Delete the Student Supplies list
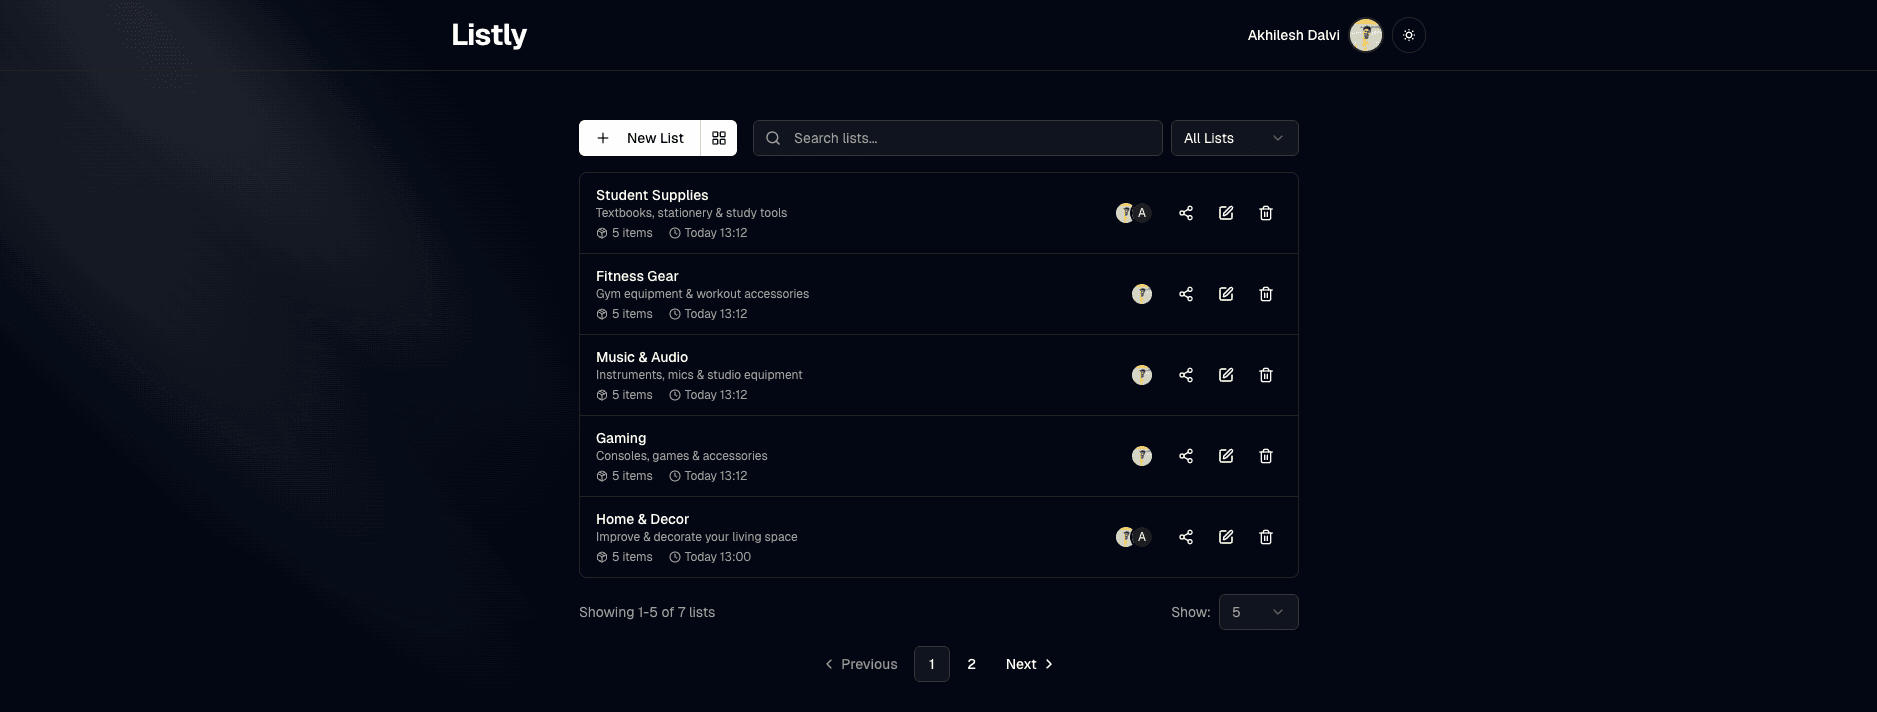This screenshot has height=712, width=1877. [x=1265, y=212]
